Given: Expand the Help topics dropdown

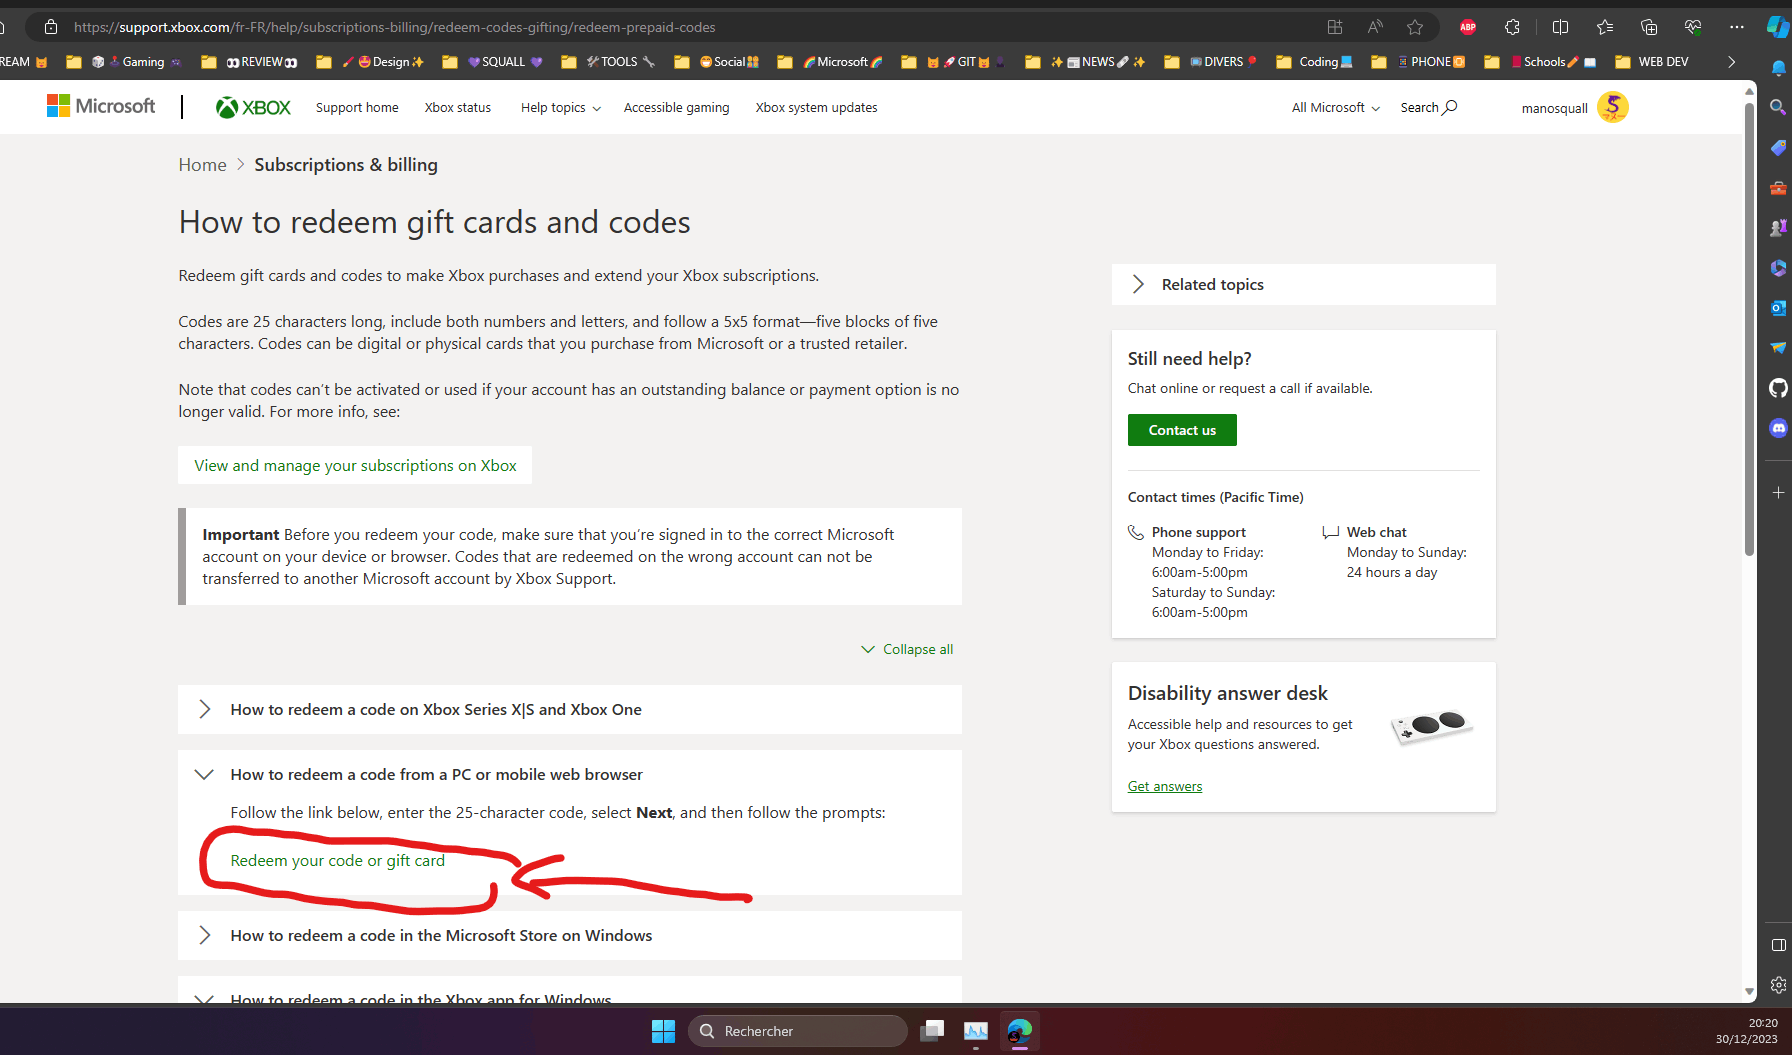Looking at the screenshot, I should coord(560,108).
